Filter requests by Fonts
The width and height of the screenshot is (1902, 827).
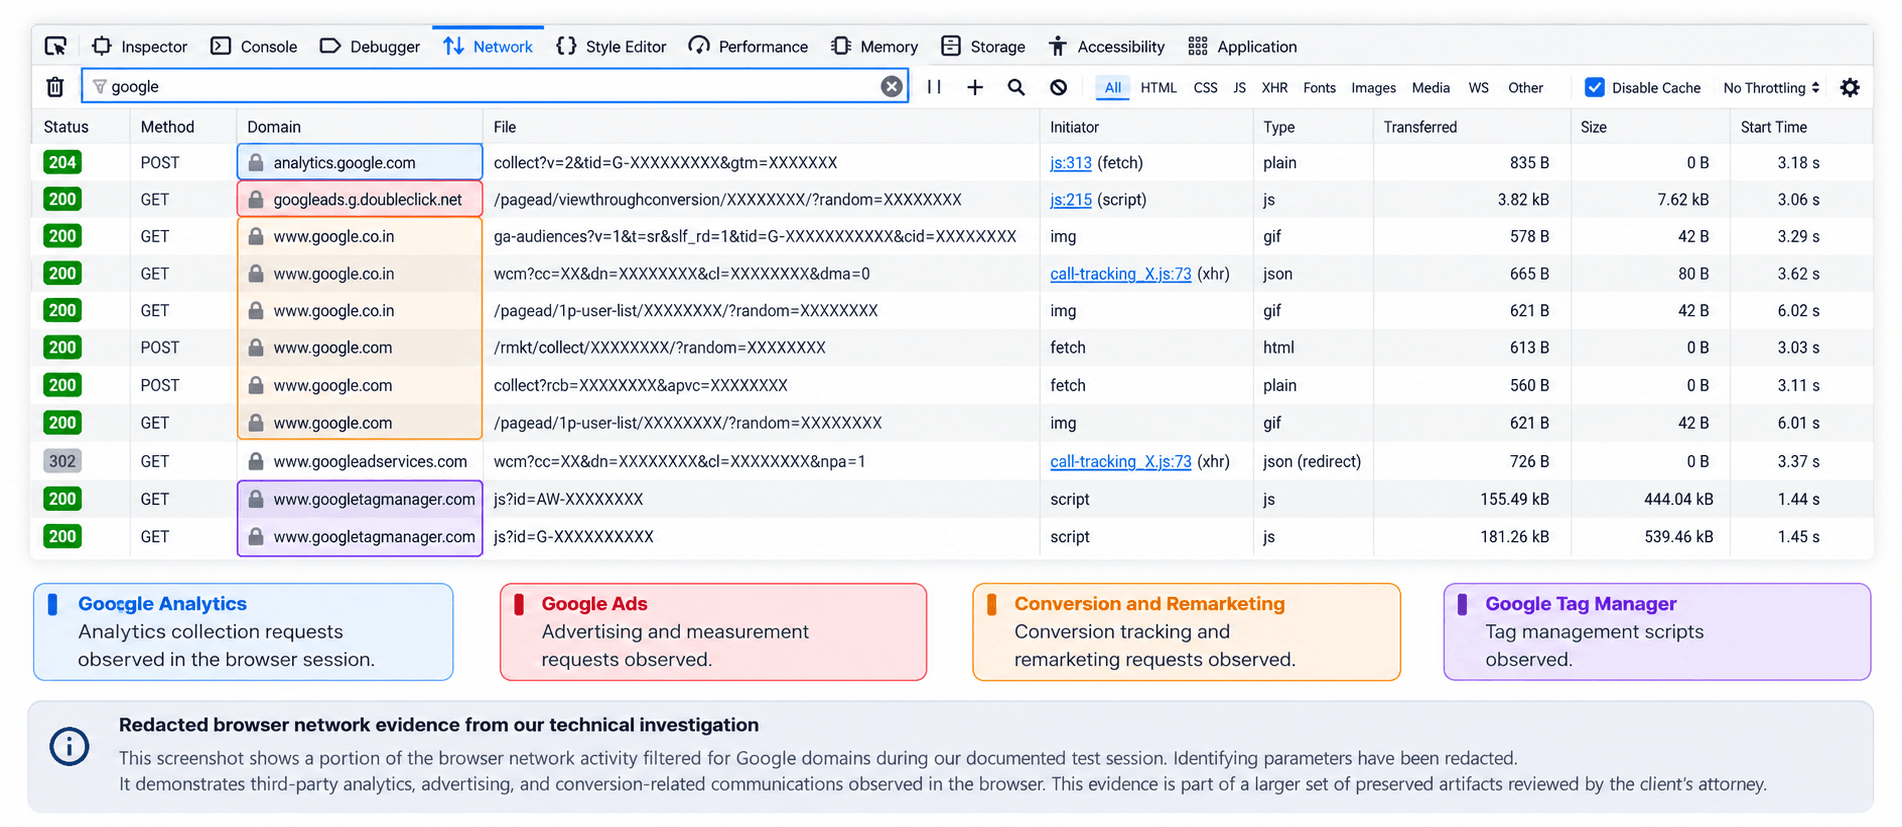(1319, 87)
